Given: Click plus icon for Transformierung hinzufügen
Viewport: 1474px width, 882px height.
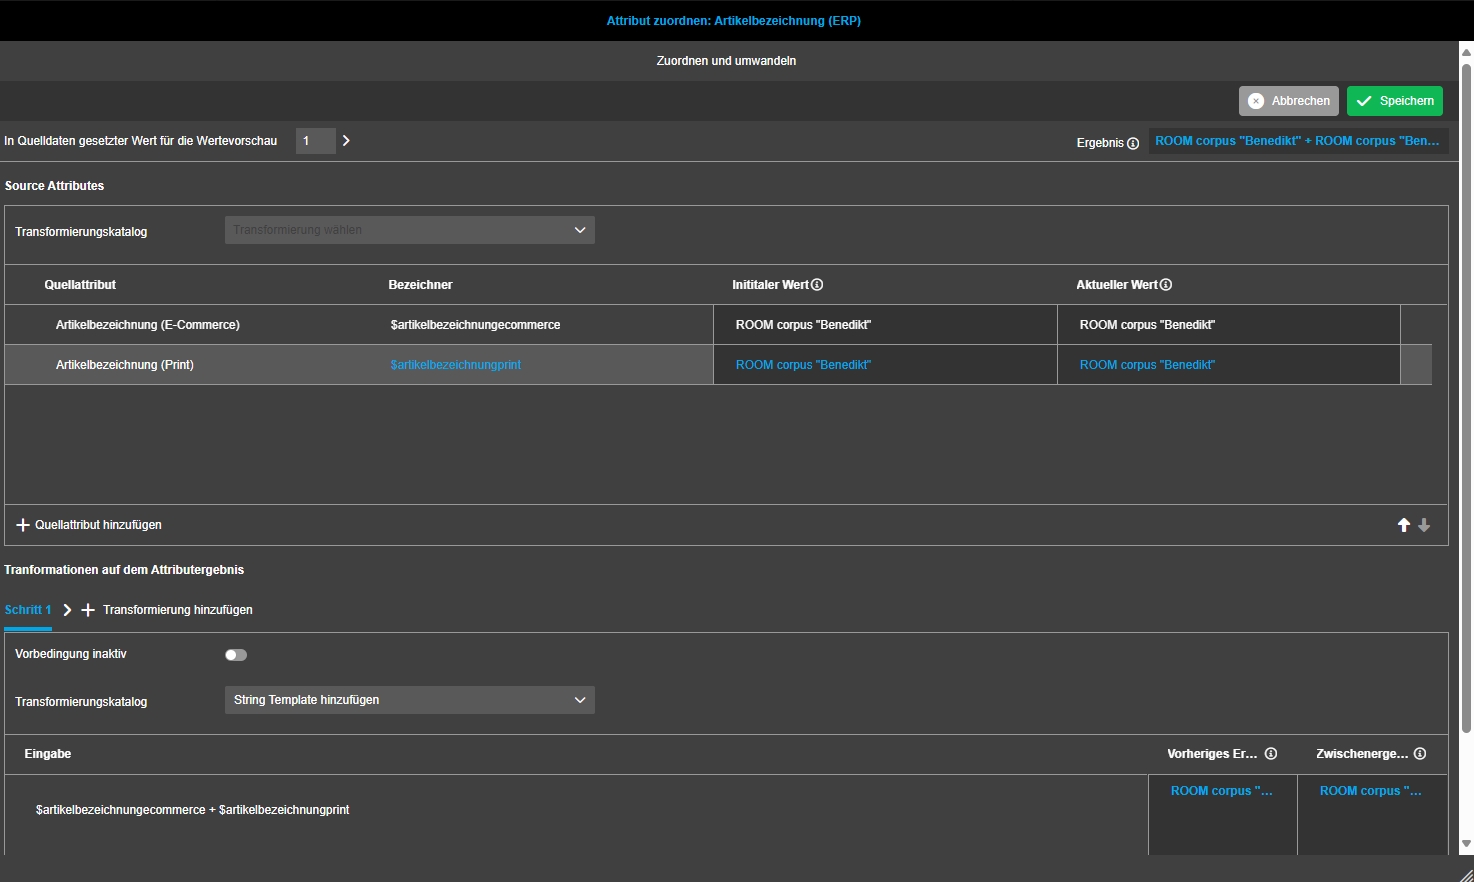Looking at the screenshot, I should [x=88, y=610].
